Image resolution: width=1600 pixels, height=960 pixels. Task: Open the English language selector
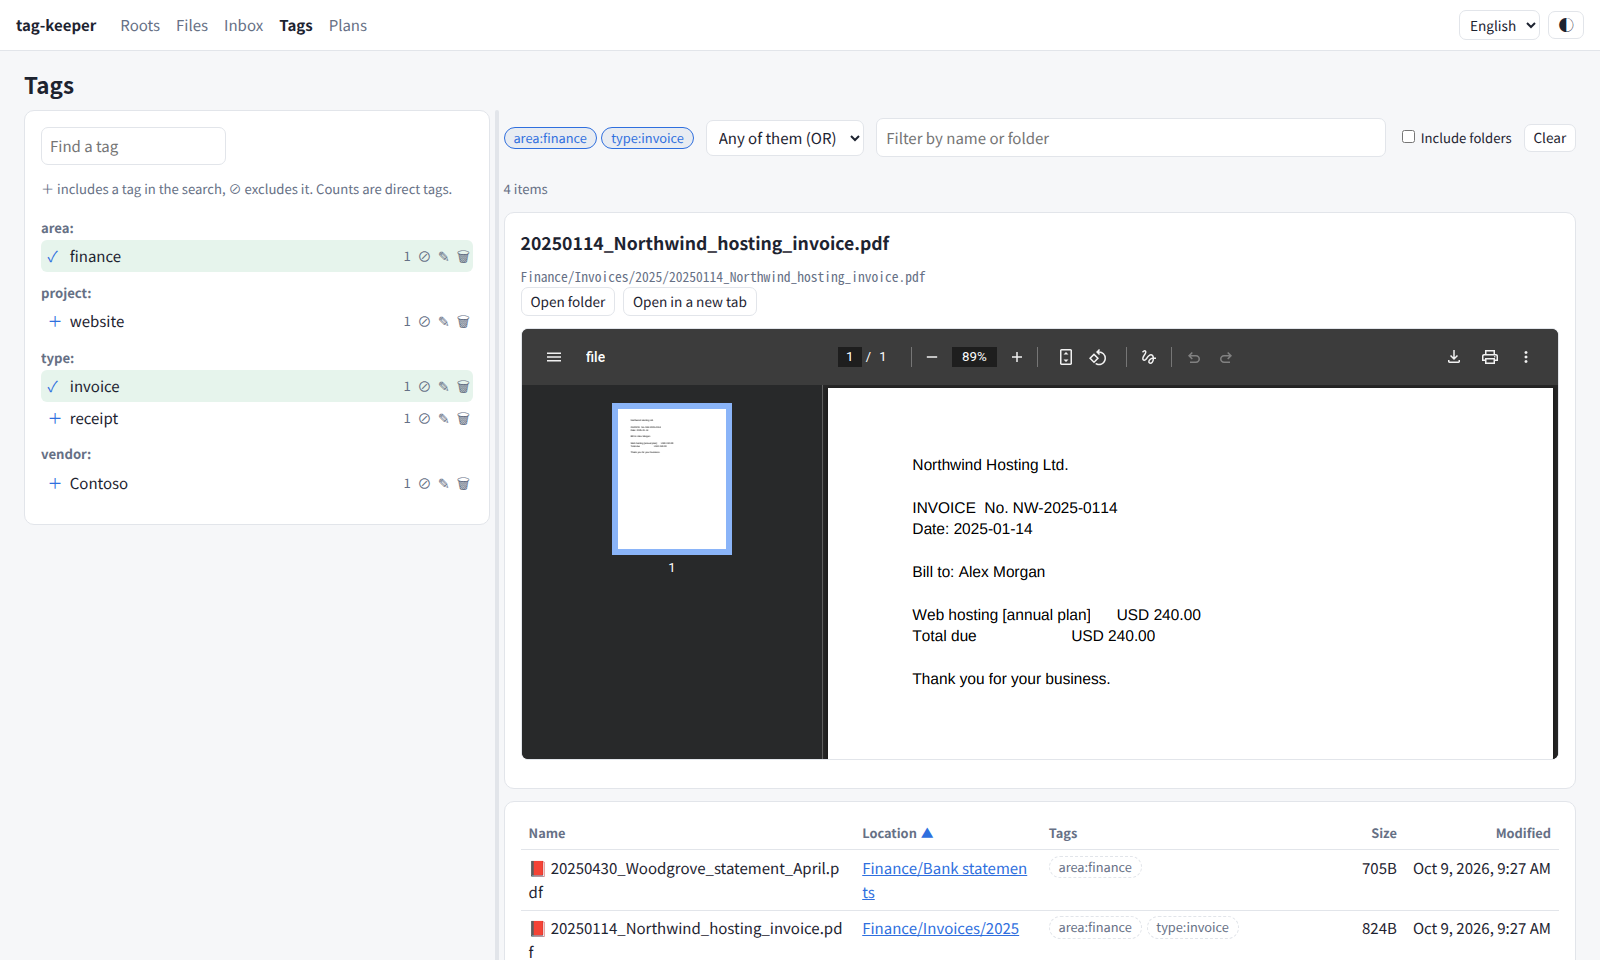coord(1499,25)
